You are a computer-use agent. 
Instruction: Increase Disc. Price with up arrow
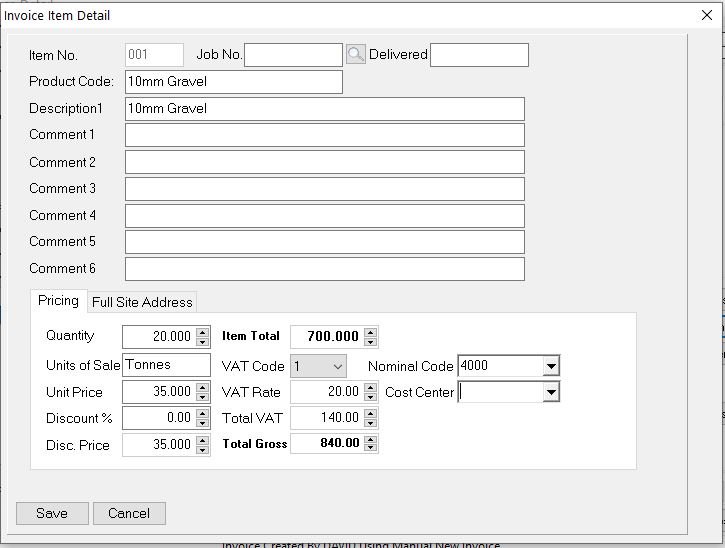coord(202,439)
